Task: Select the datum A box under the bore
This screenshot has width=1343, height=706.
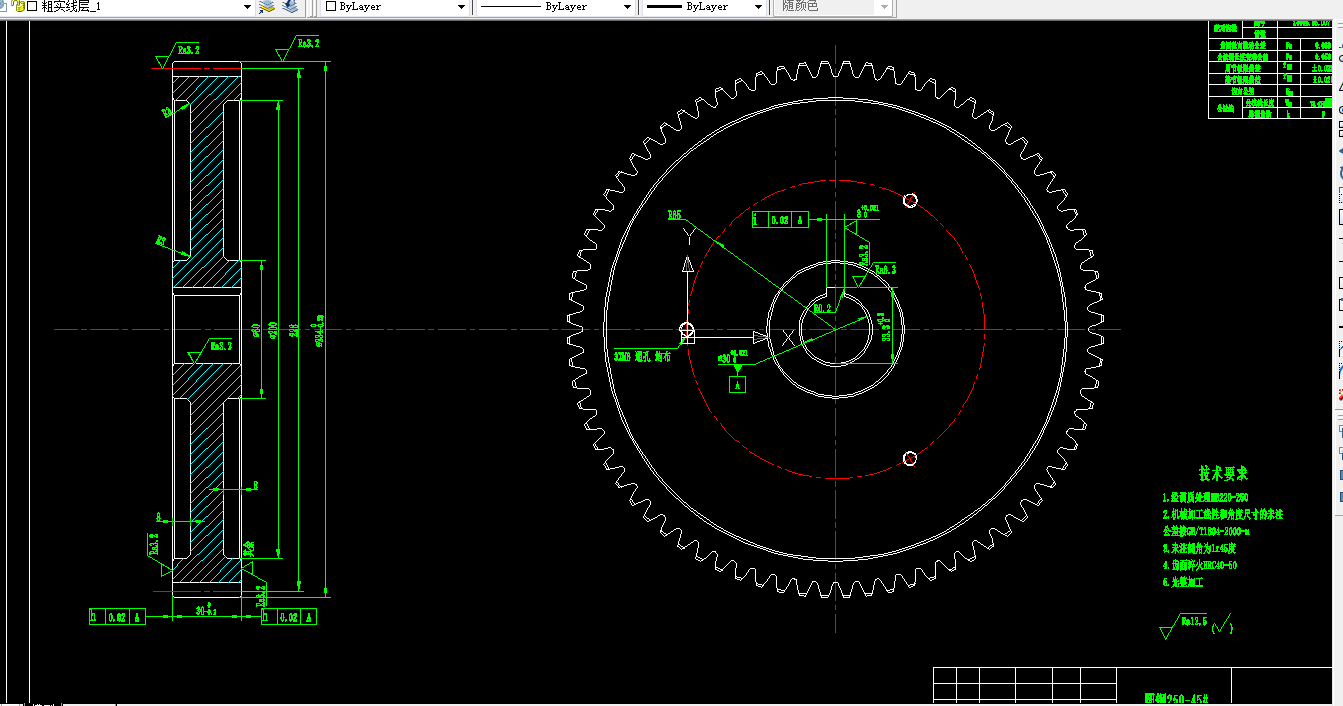Action: click(x=737, y=384)
